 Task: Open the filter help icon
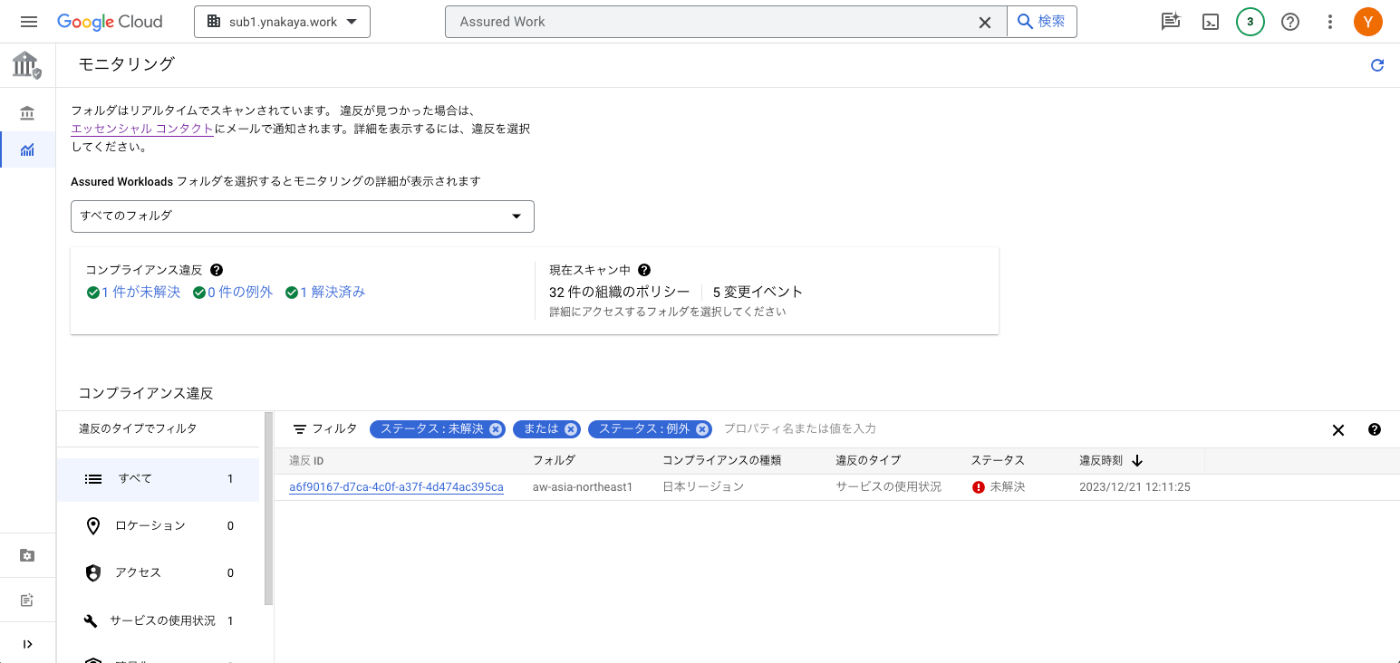(x=1375, y=430)
